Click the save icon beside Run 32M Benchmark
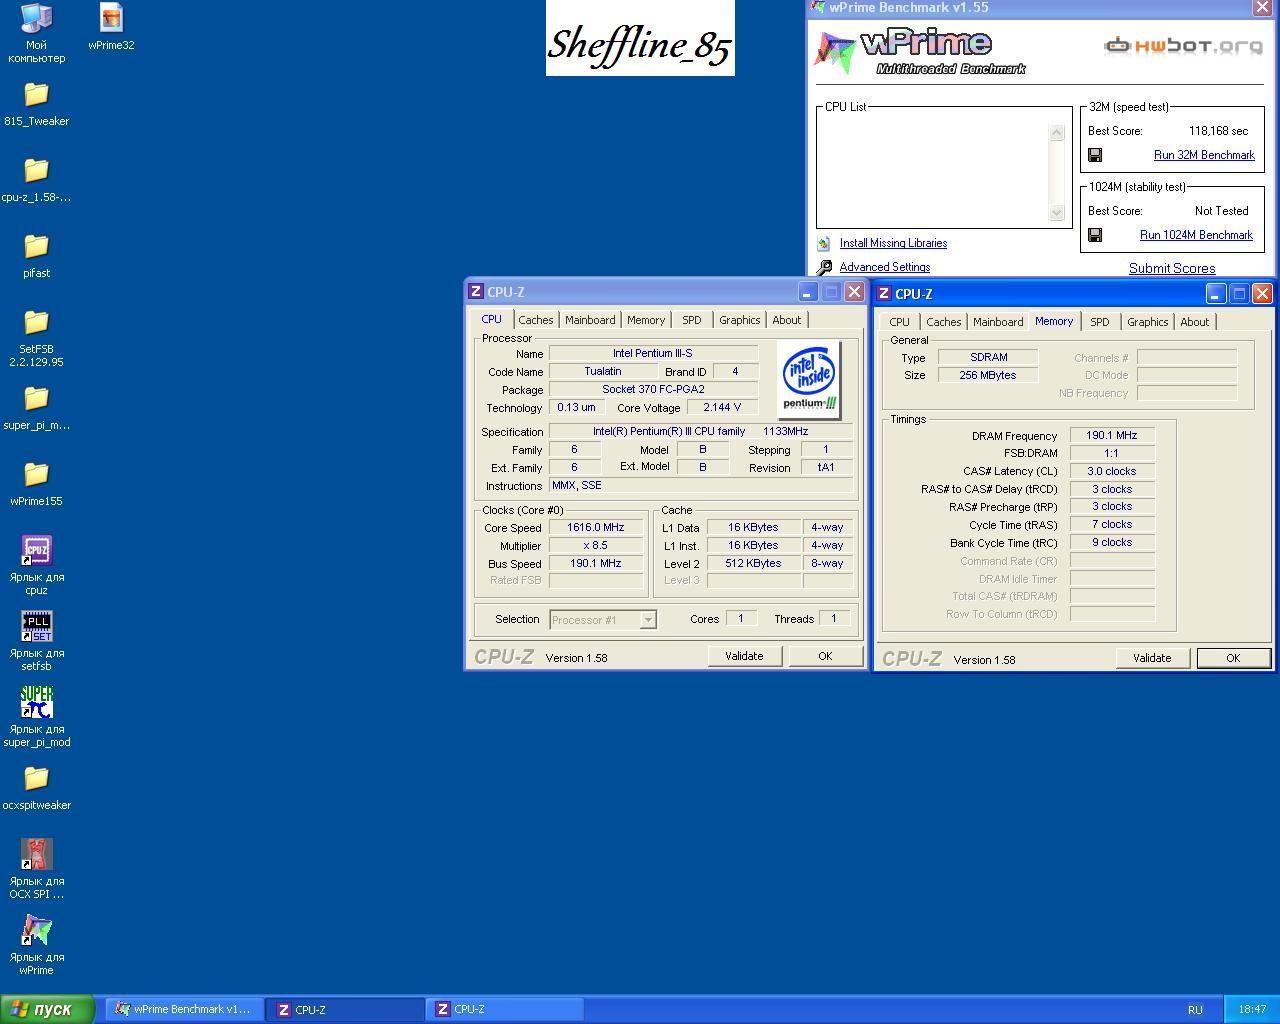 click(x=1095, y=155)
